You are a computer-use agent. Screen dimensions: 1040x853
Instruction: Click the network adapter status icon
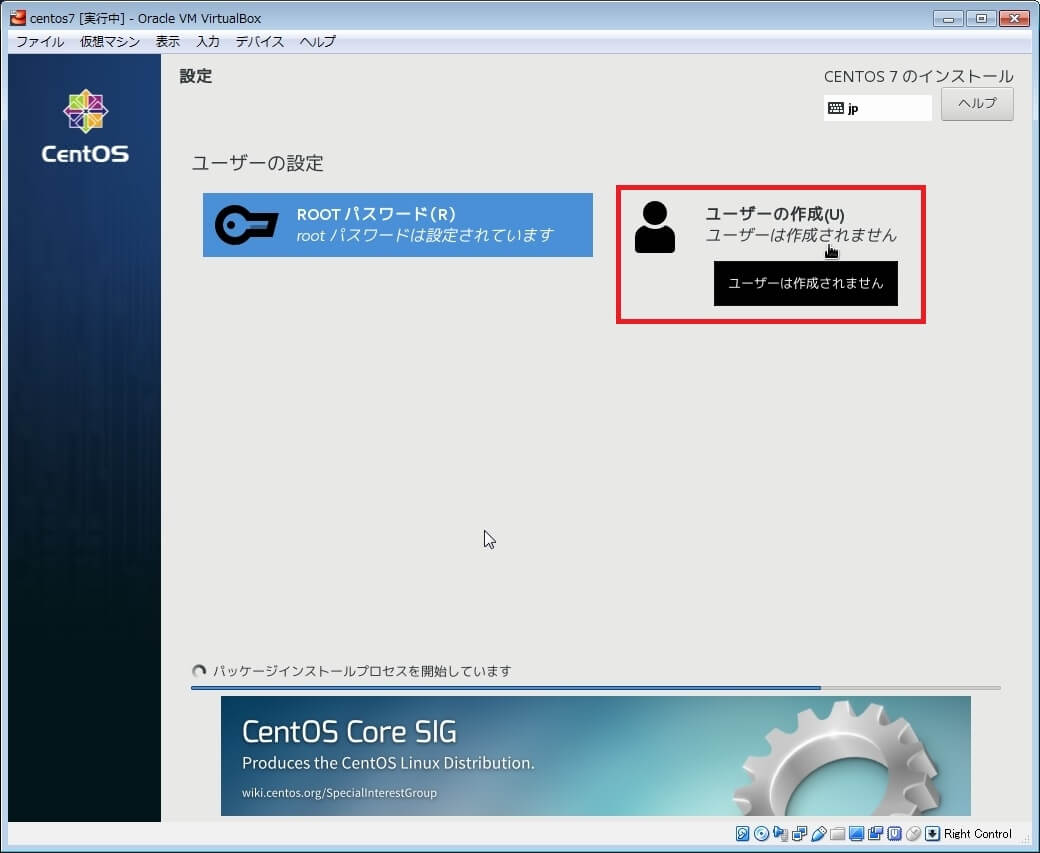799,834
